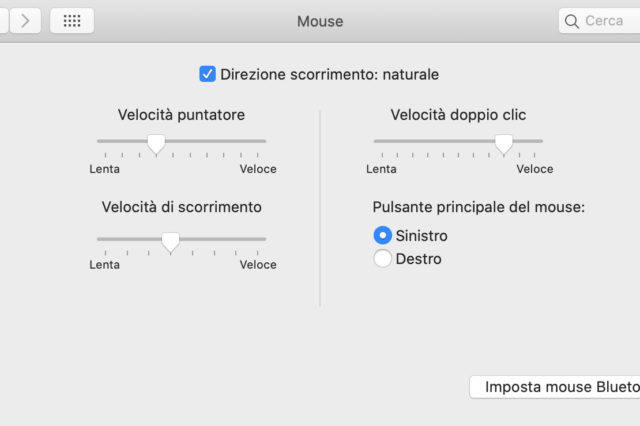The height and width of the screenshot is (426, 640).
Task: Click the Direzione scorrimento: naturale label
Action: pos(330,74)
